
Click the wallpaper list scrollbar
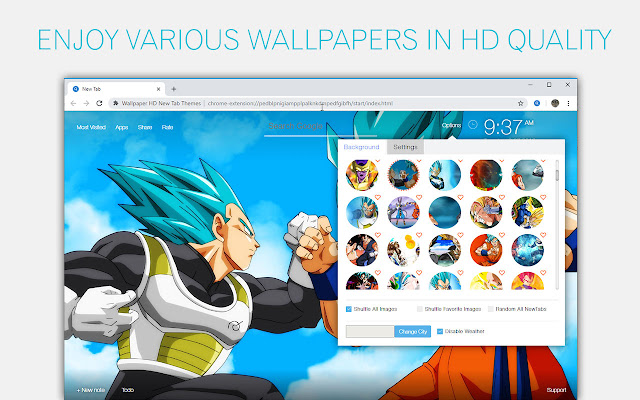(557, 176)
